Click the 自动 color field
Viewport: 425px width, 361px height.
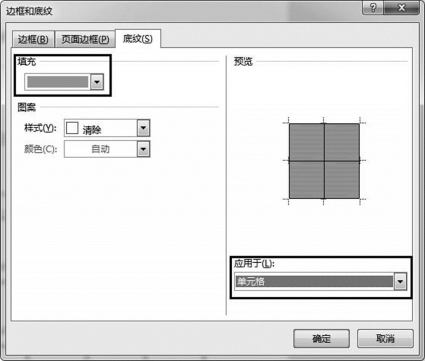pyautogui.click(x=101, y=149)
